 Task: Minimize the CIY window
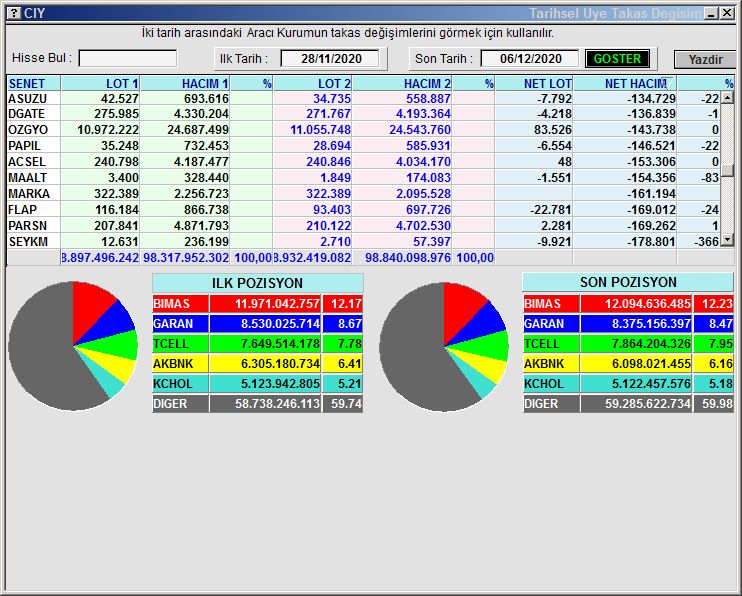pyautogui.click(x=711, y=13)
